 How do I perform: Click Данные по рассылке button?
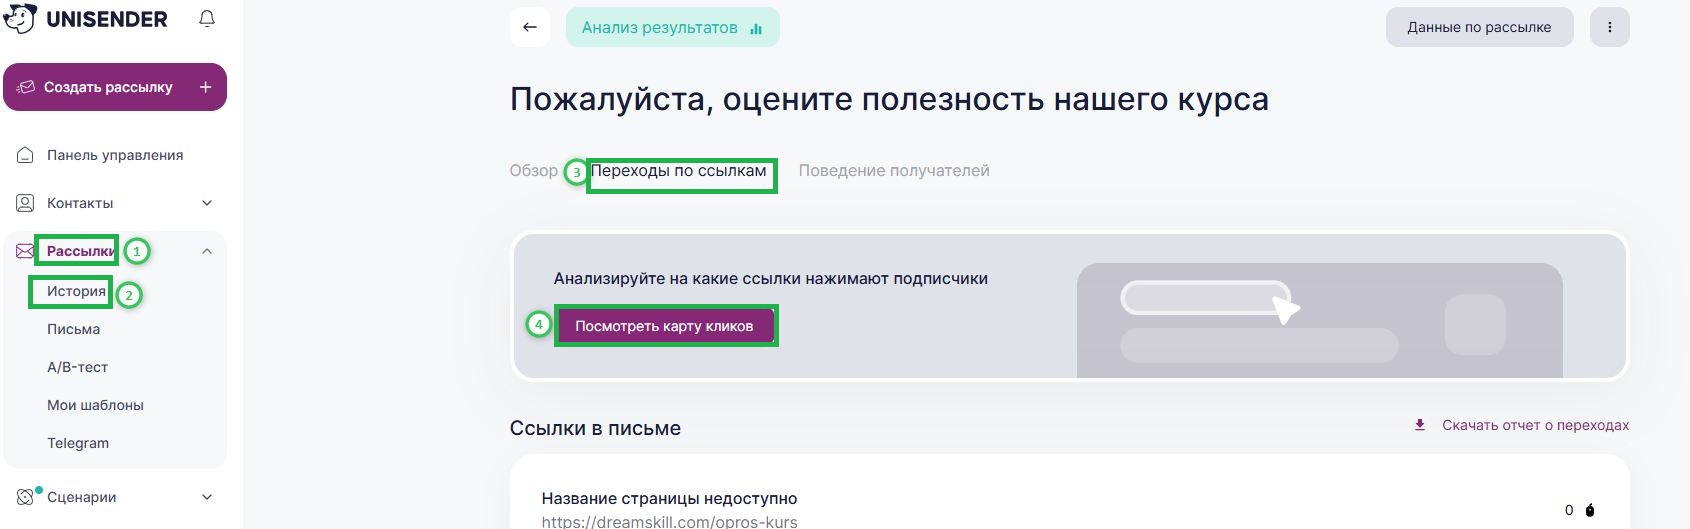coord(1479,27)
